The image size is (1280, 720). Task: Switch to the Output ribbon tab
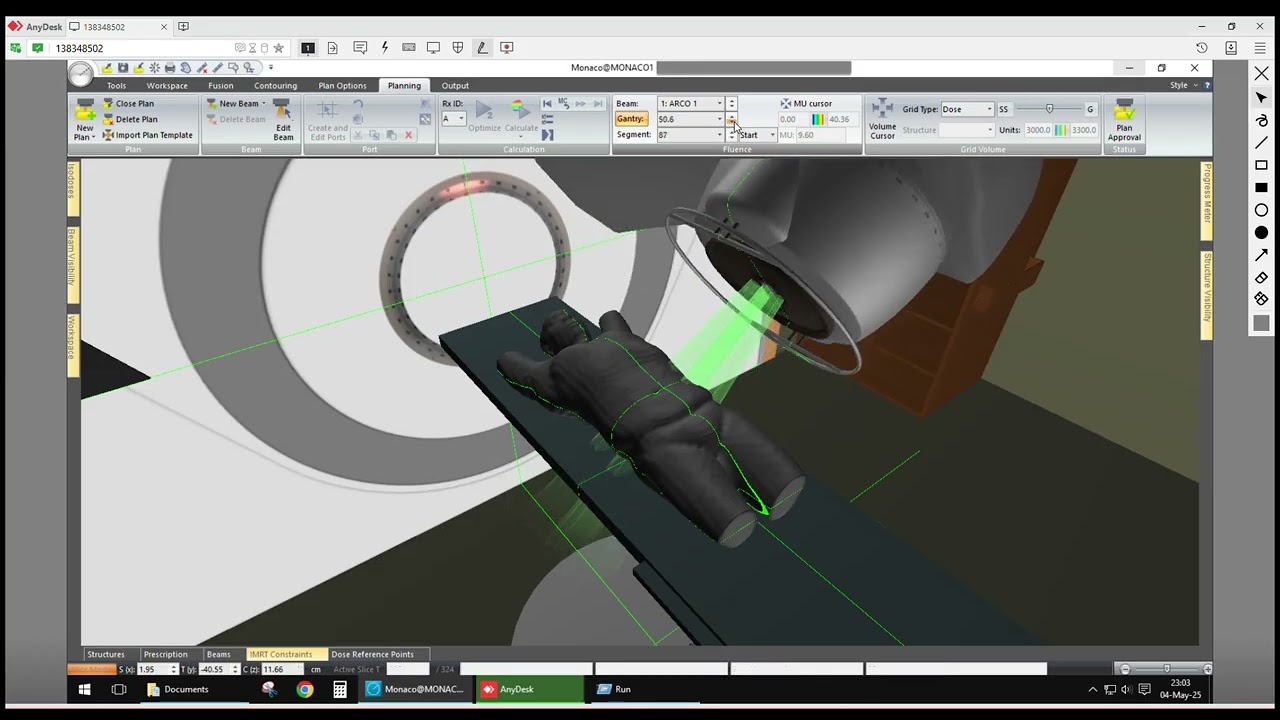point(455,86)
